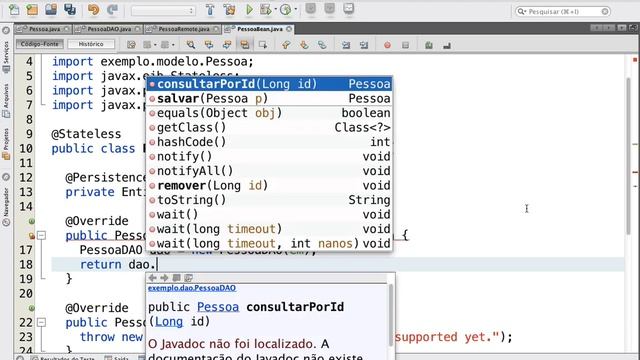Click the Profile Project icon
Viewport: 640px width, 360px height.
coord(285,9)
